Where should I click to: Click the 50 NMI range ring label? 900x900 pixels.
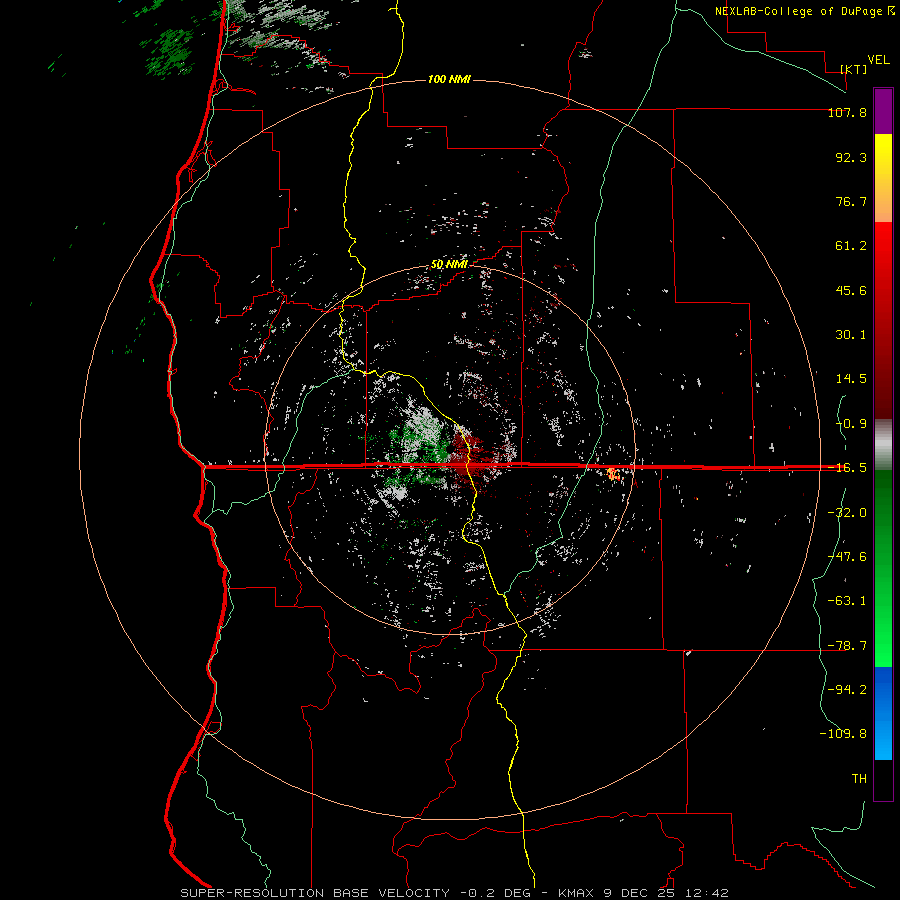[x=449, y=265]
